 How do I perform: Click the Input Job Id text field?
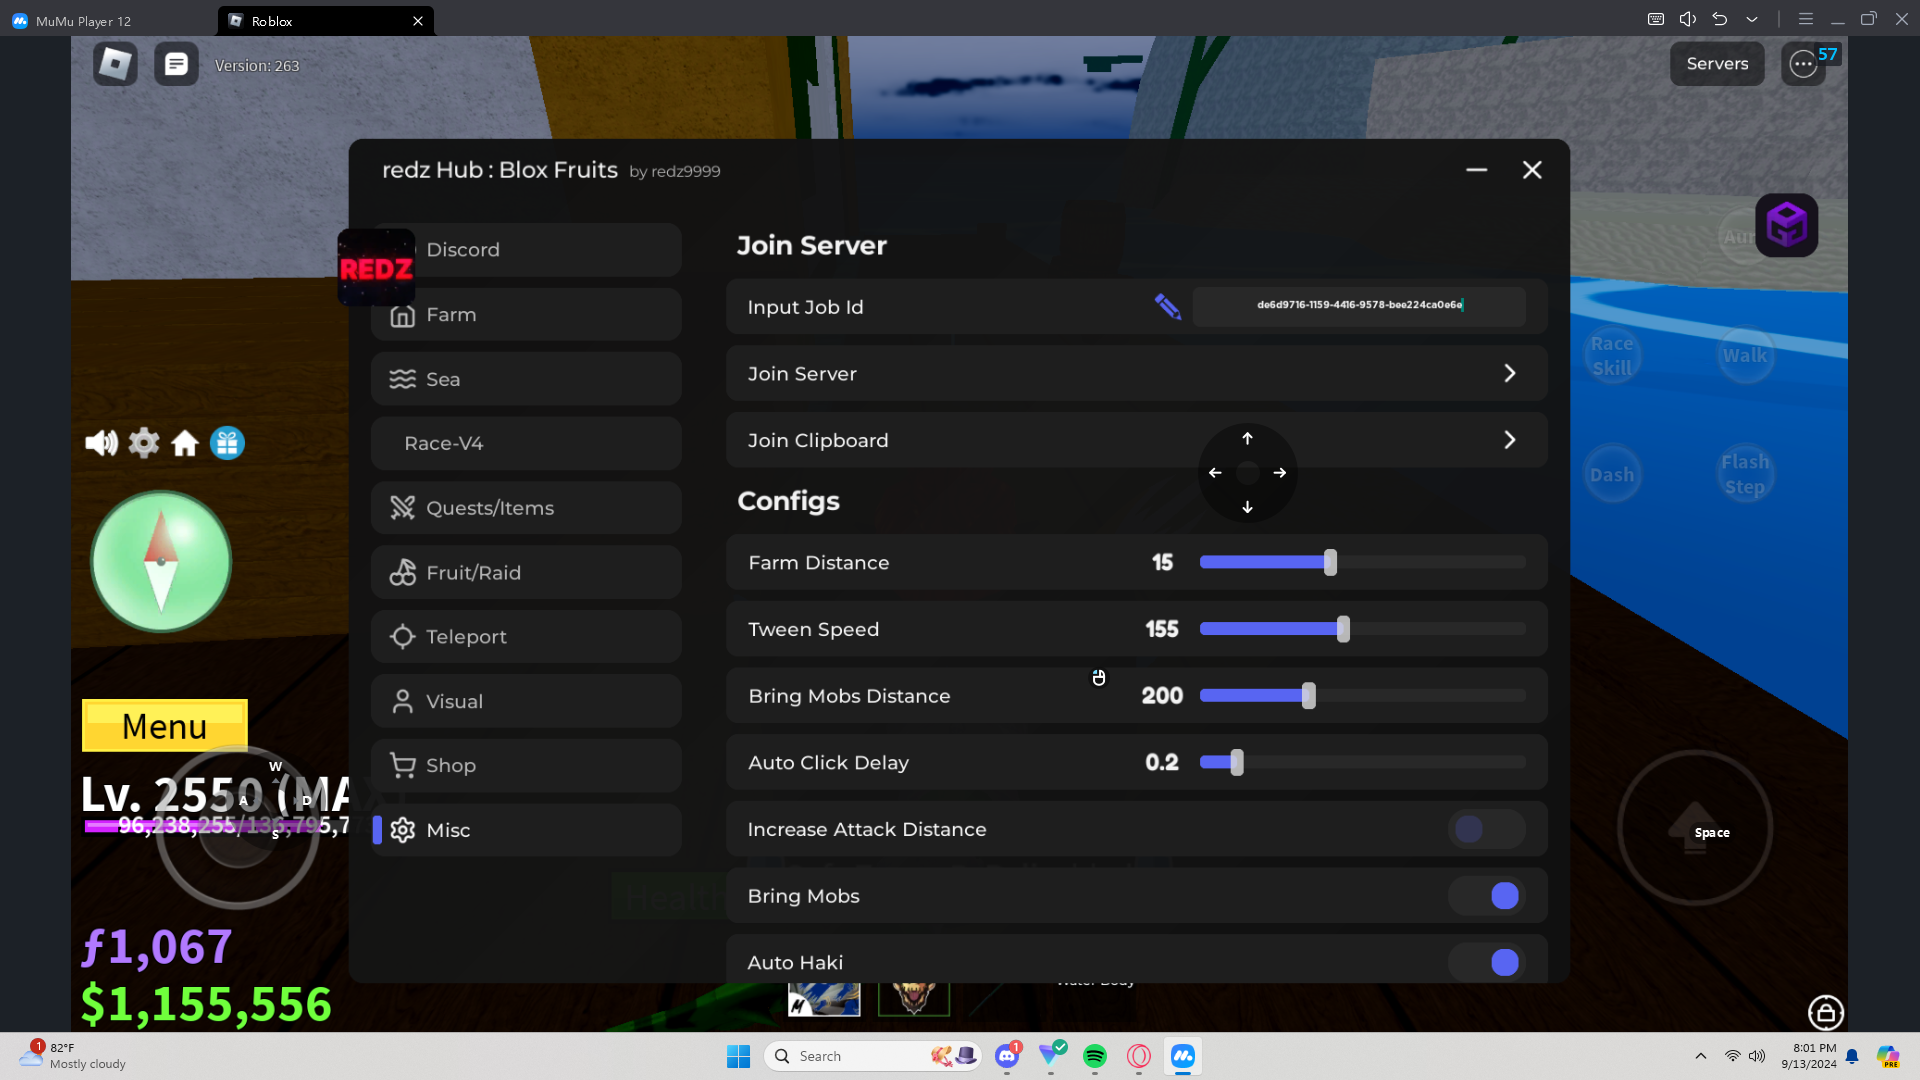pos(1359,306)
